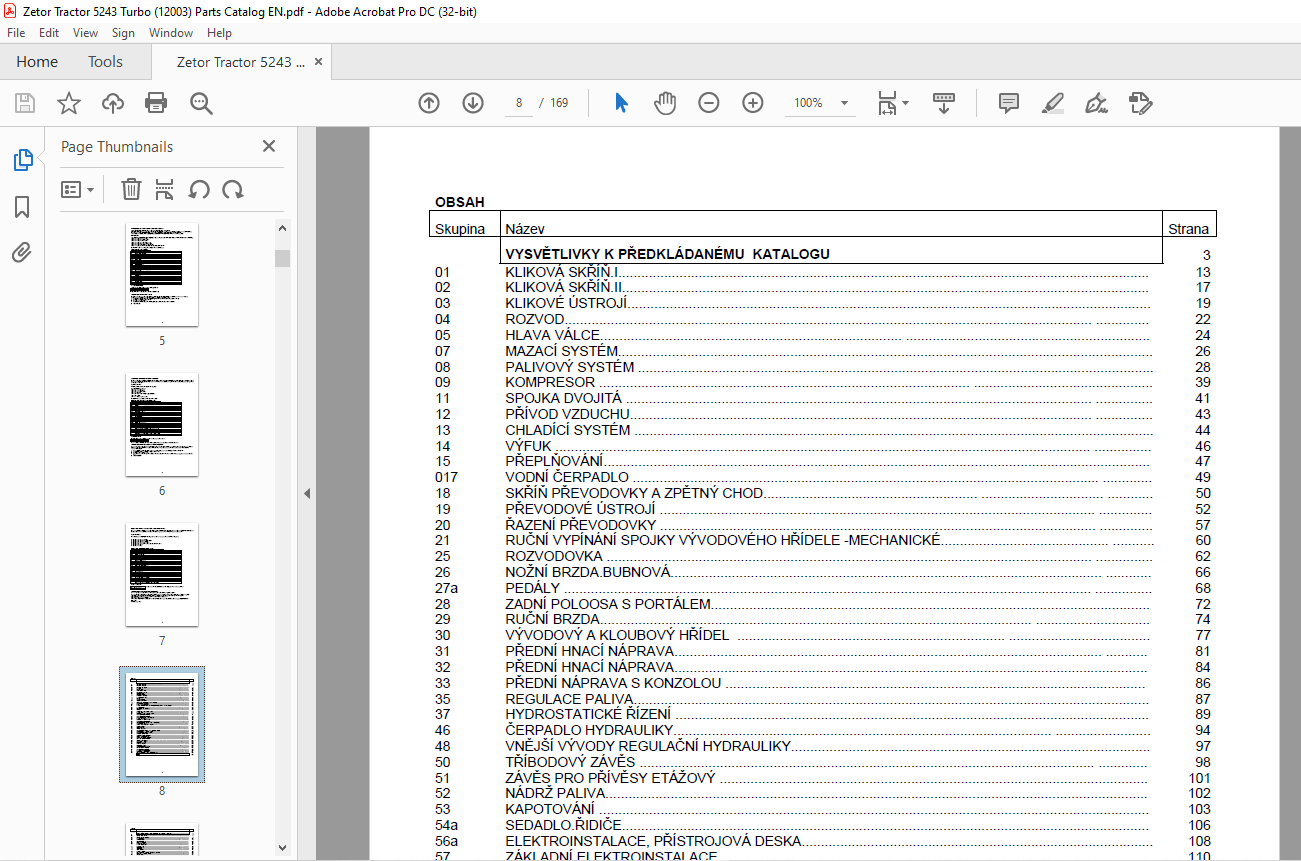Upload file to cloud icon

click(x=113, y=103)
